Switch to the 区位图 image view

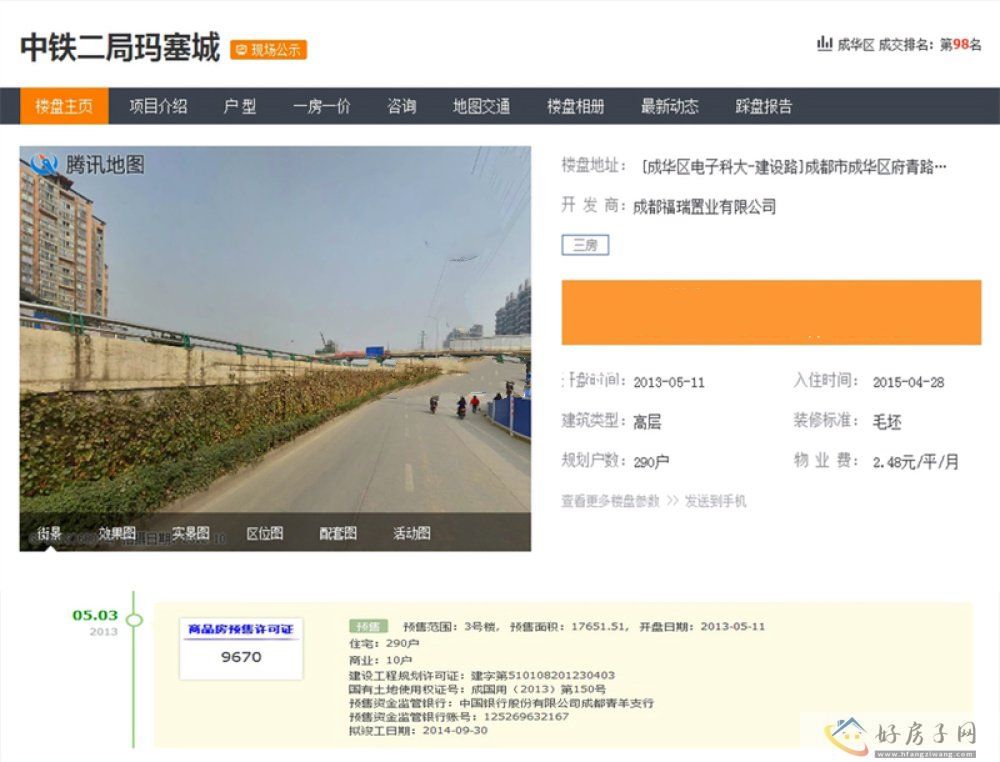pos(264,534)
